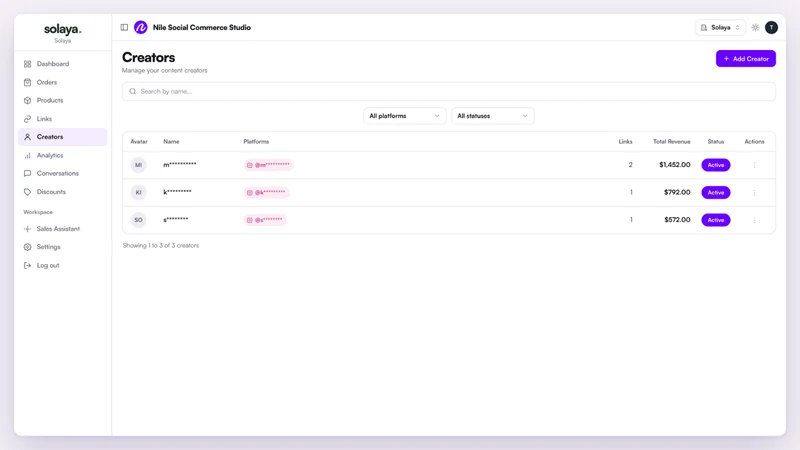
Task: Open actions menu for $792.00 creator
Action: pos(754,192)
